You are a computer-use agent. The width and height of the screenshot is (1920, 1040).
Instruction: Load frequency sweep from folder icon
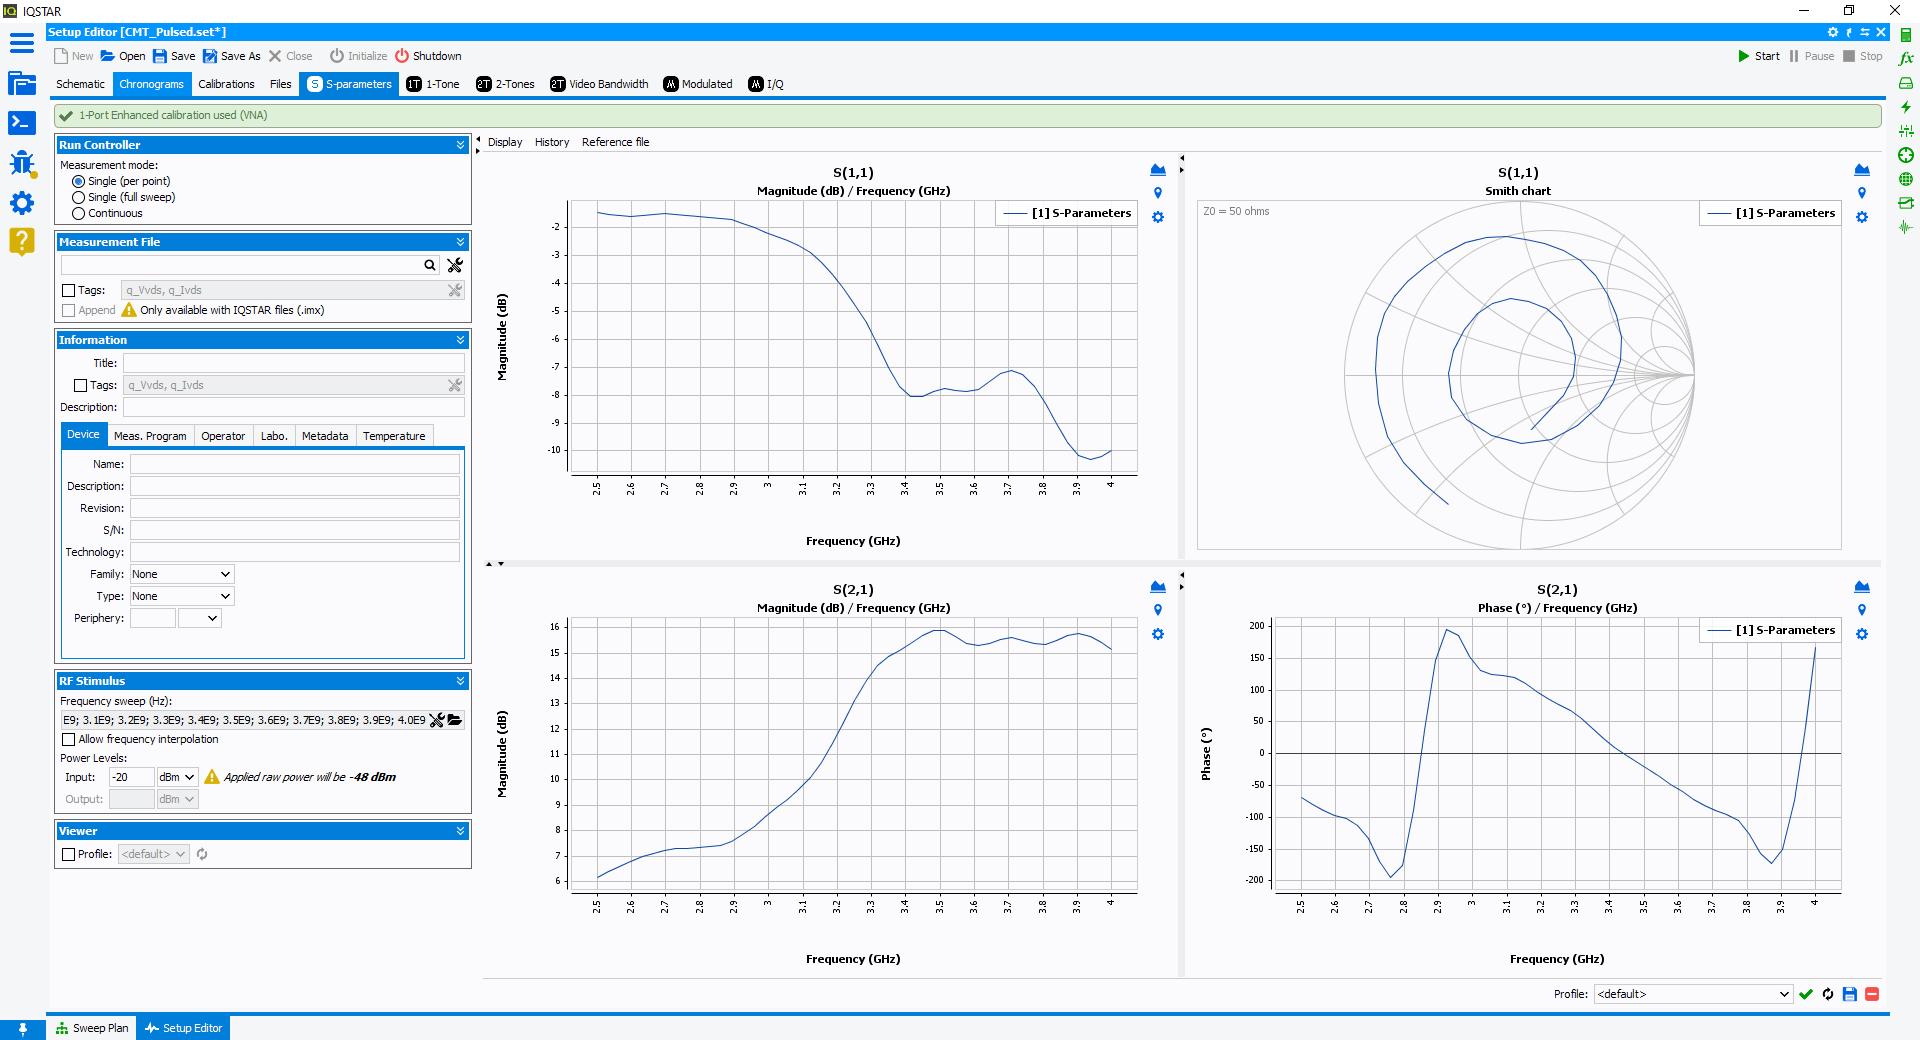455,720
